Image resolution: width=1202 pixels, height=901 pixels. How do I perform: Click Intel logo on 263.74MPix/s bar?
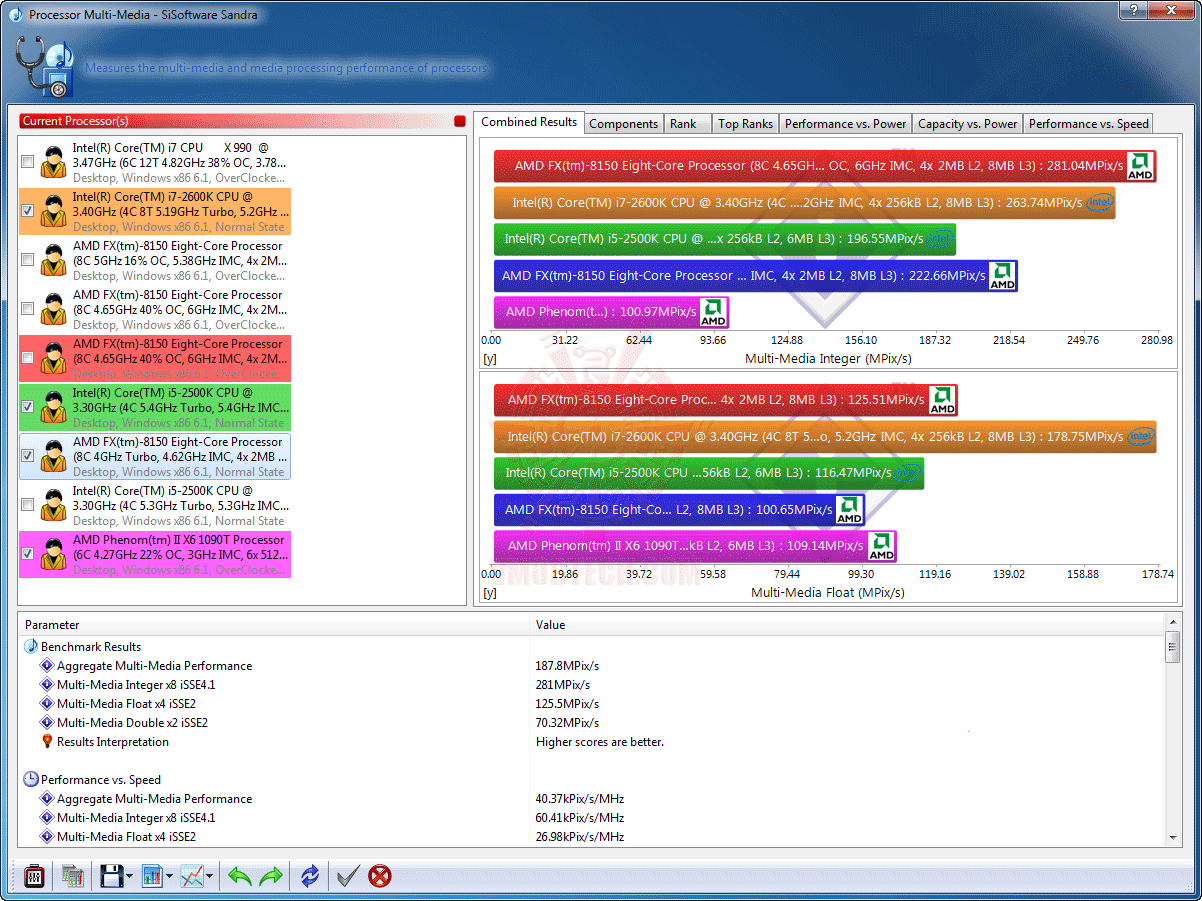[x=1100, y=203]
